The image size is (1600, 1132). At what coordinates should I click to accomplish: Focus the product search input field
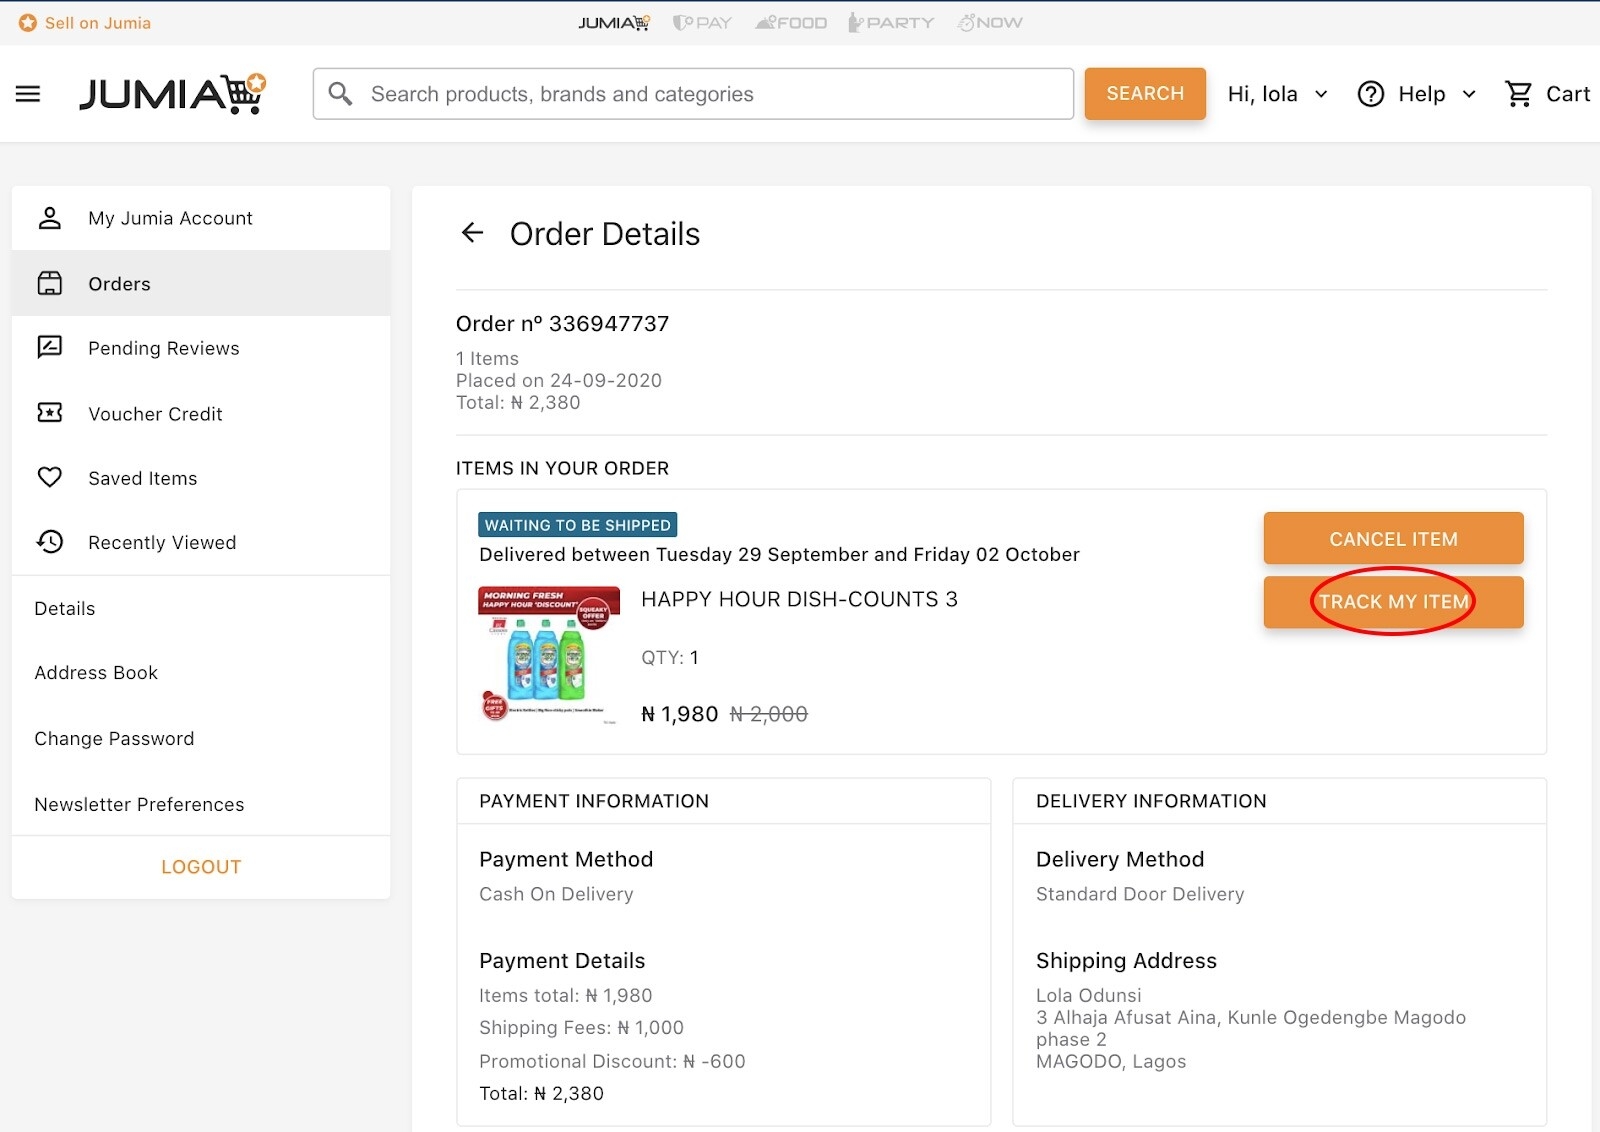[693, 94]
